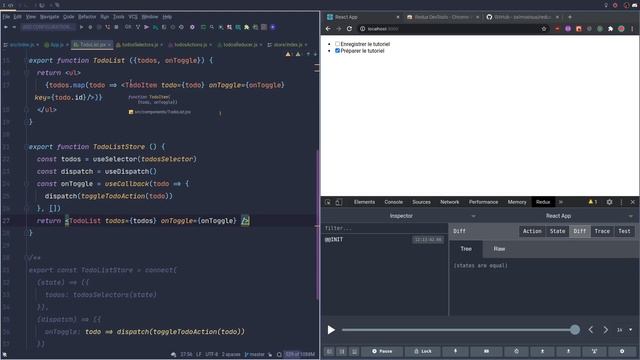
Task: Select the GitHub browser tab
Action: (523, 17)
